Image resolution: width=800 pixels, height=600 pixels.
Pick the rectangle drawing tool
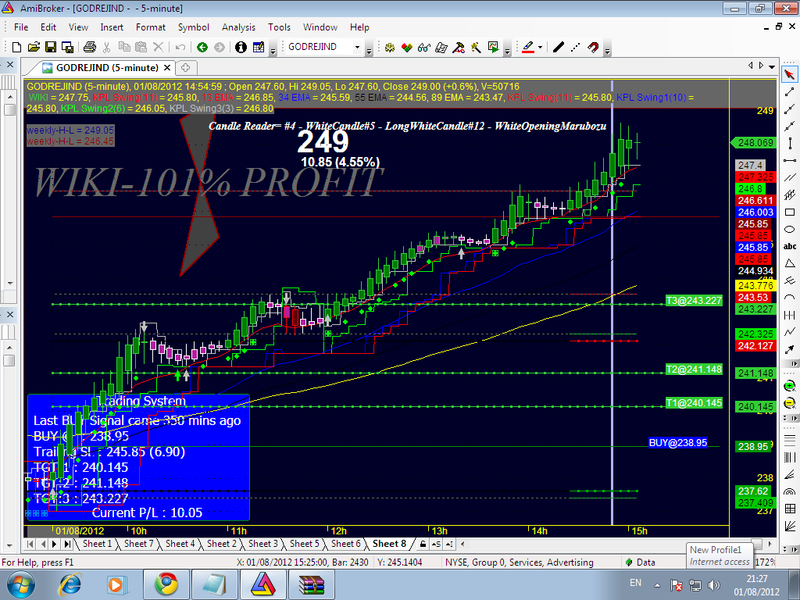[x=790, y=212]
